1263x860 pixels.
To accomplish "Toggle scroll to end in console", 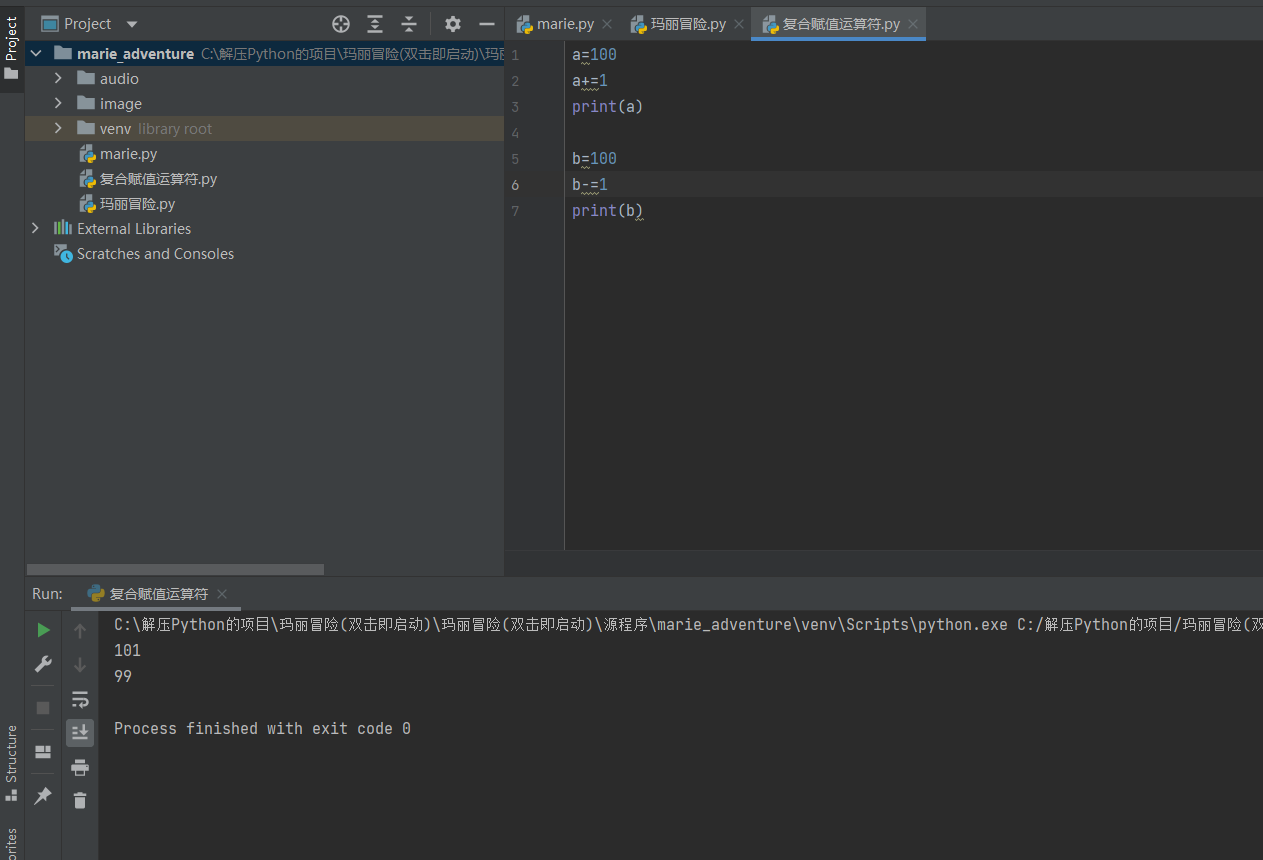I will [x=80, y=733].
